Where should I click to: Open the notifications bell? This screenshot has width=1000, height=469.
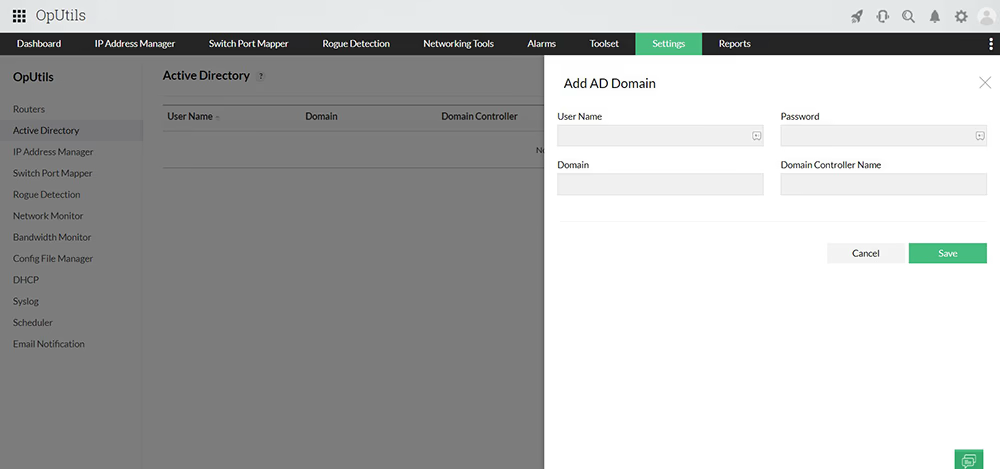tap(935, 17)
